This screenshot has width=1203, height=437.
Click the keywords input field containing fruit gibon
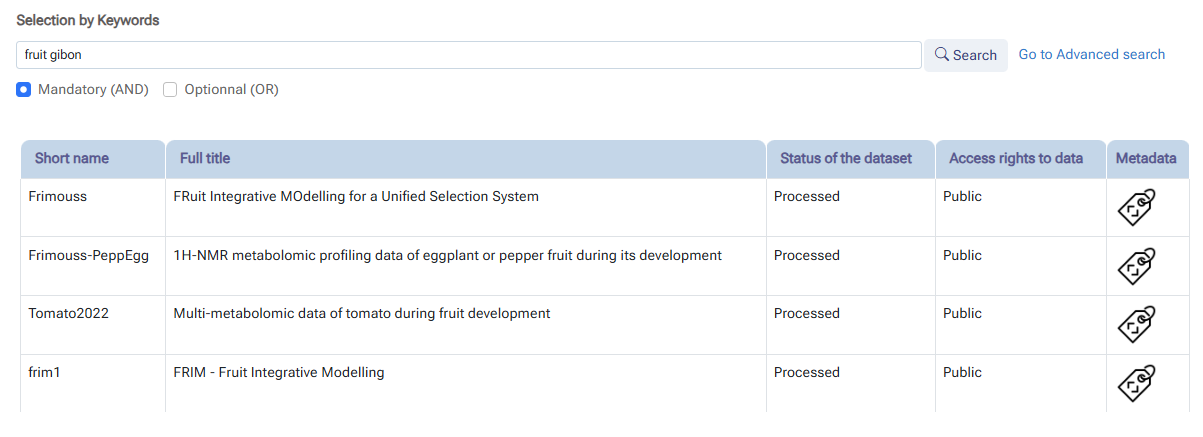469,55
